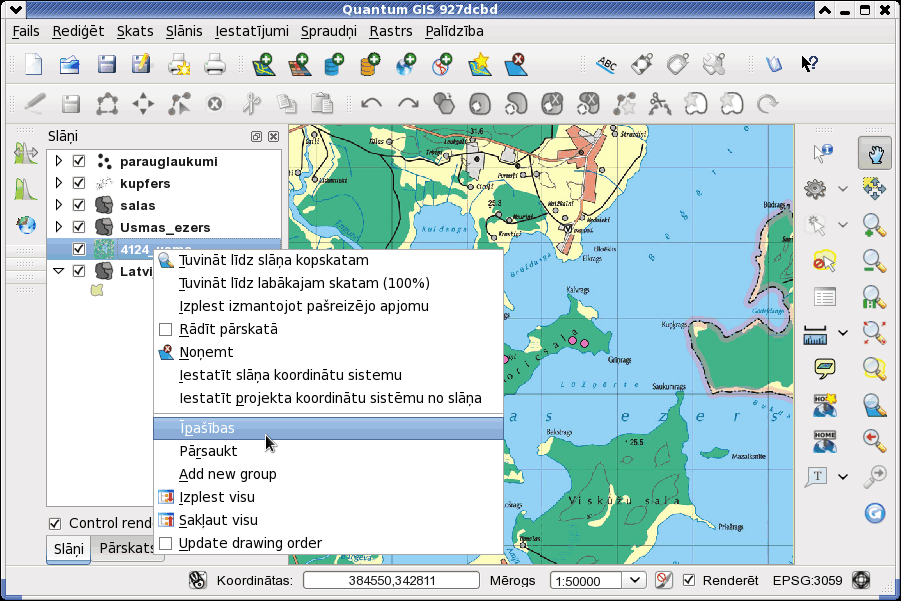Expand the Usmas_ezers layer tree
This screenshot has width=901, height=601.
(x=59, y=226)
